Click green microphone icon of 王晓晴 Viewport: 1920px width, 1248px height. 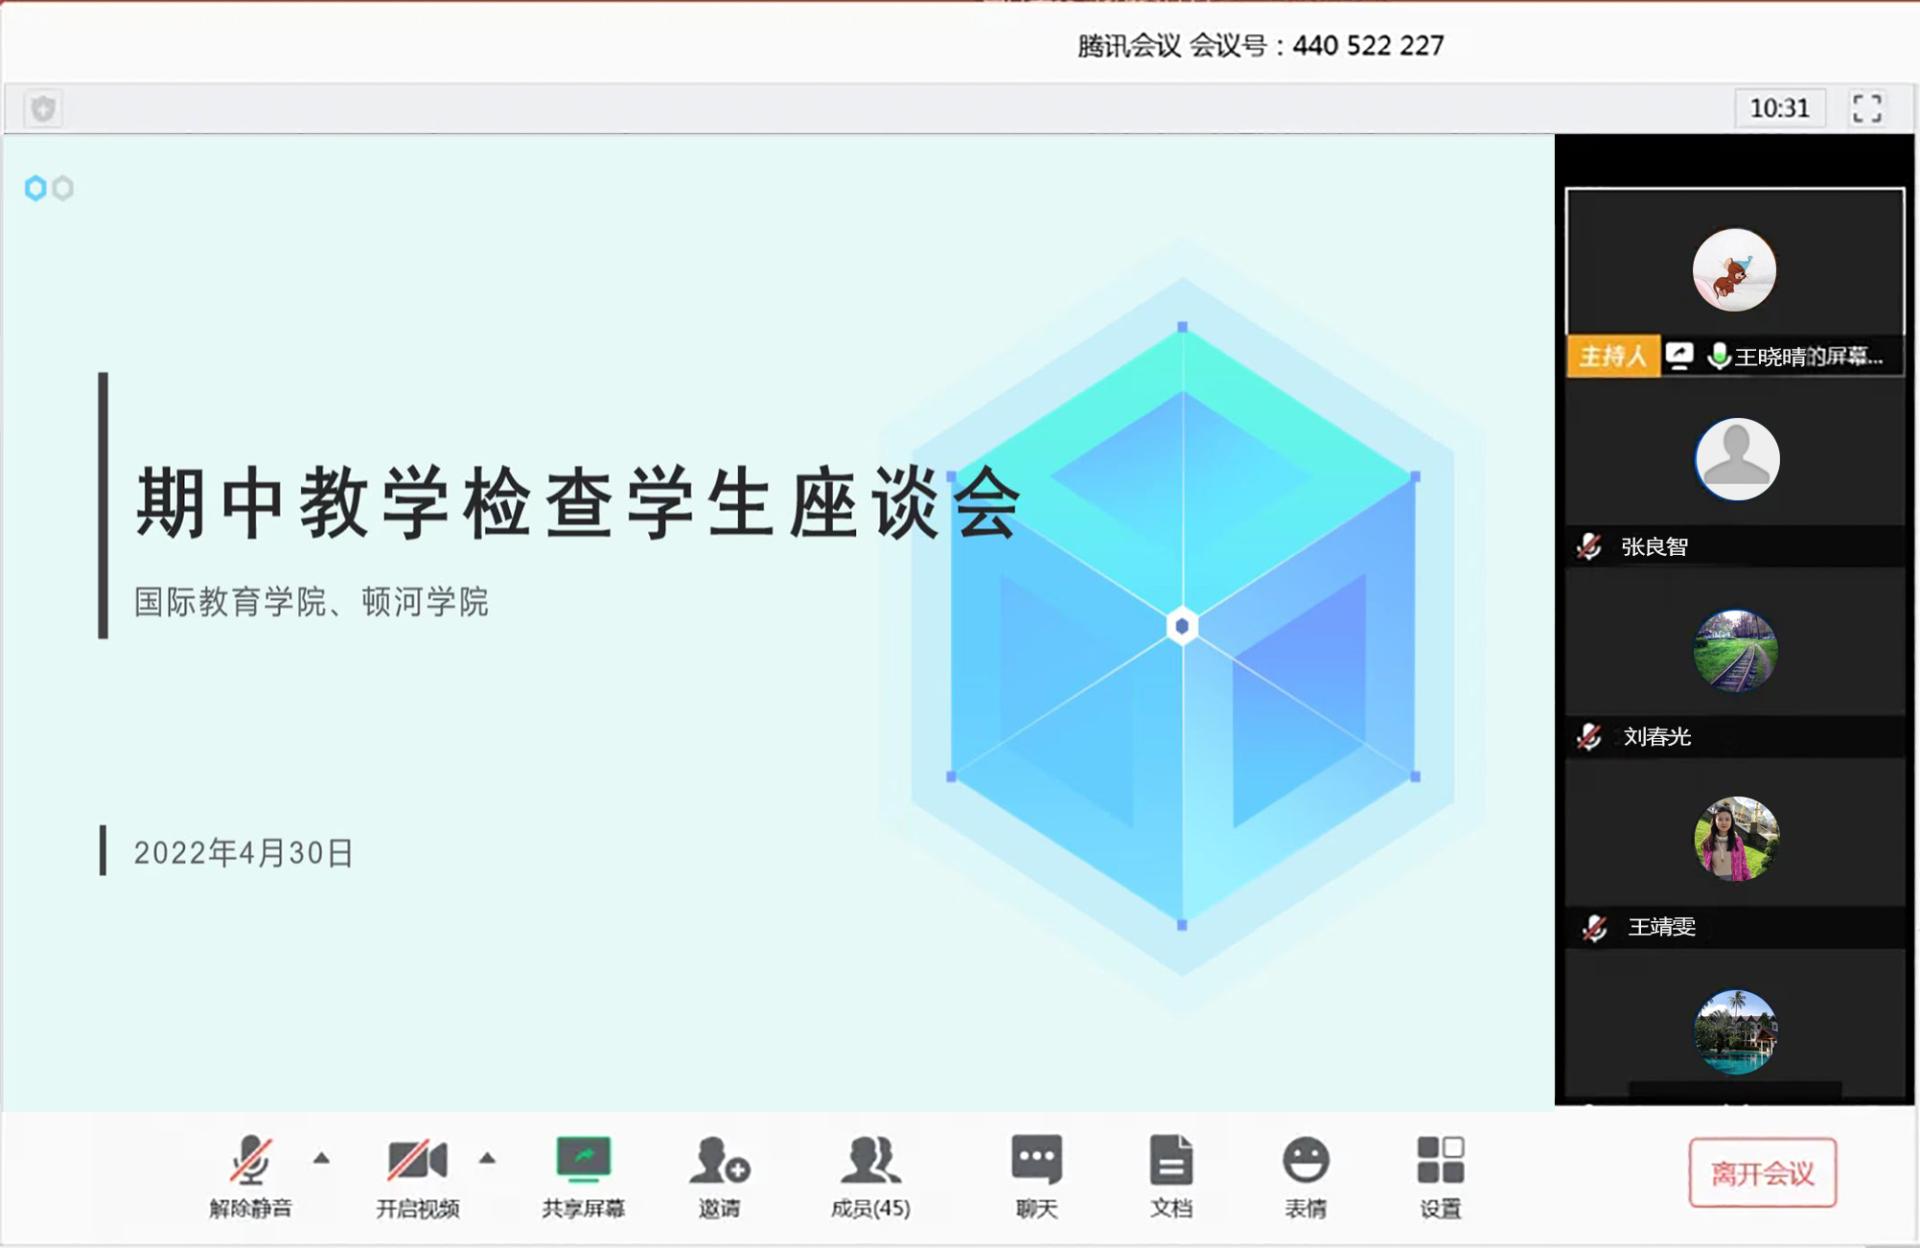(1718, 356)
